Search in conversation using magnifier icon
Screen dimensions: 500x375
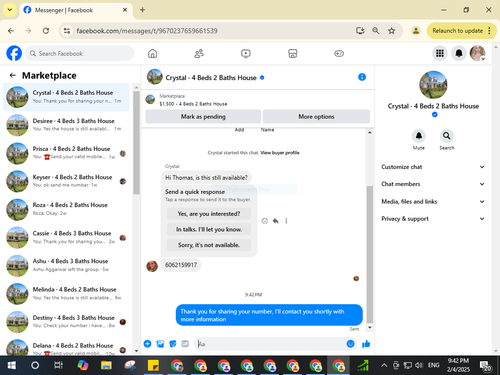pyautogui.click(x=446, y=136)
